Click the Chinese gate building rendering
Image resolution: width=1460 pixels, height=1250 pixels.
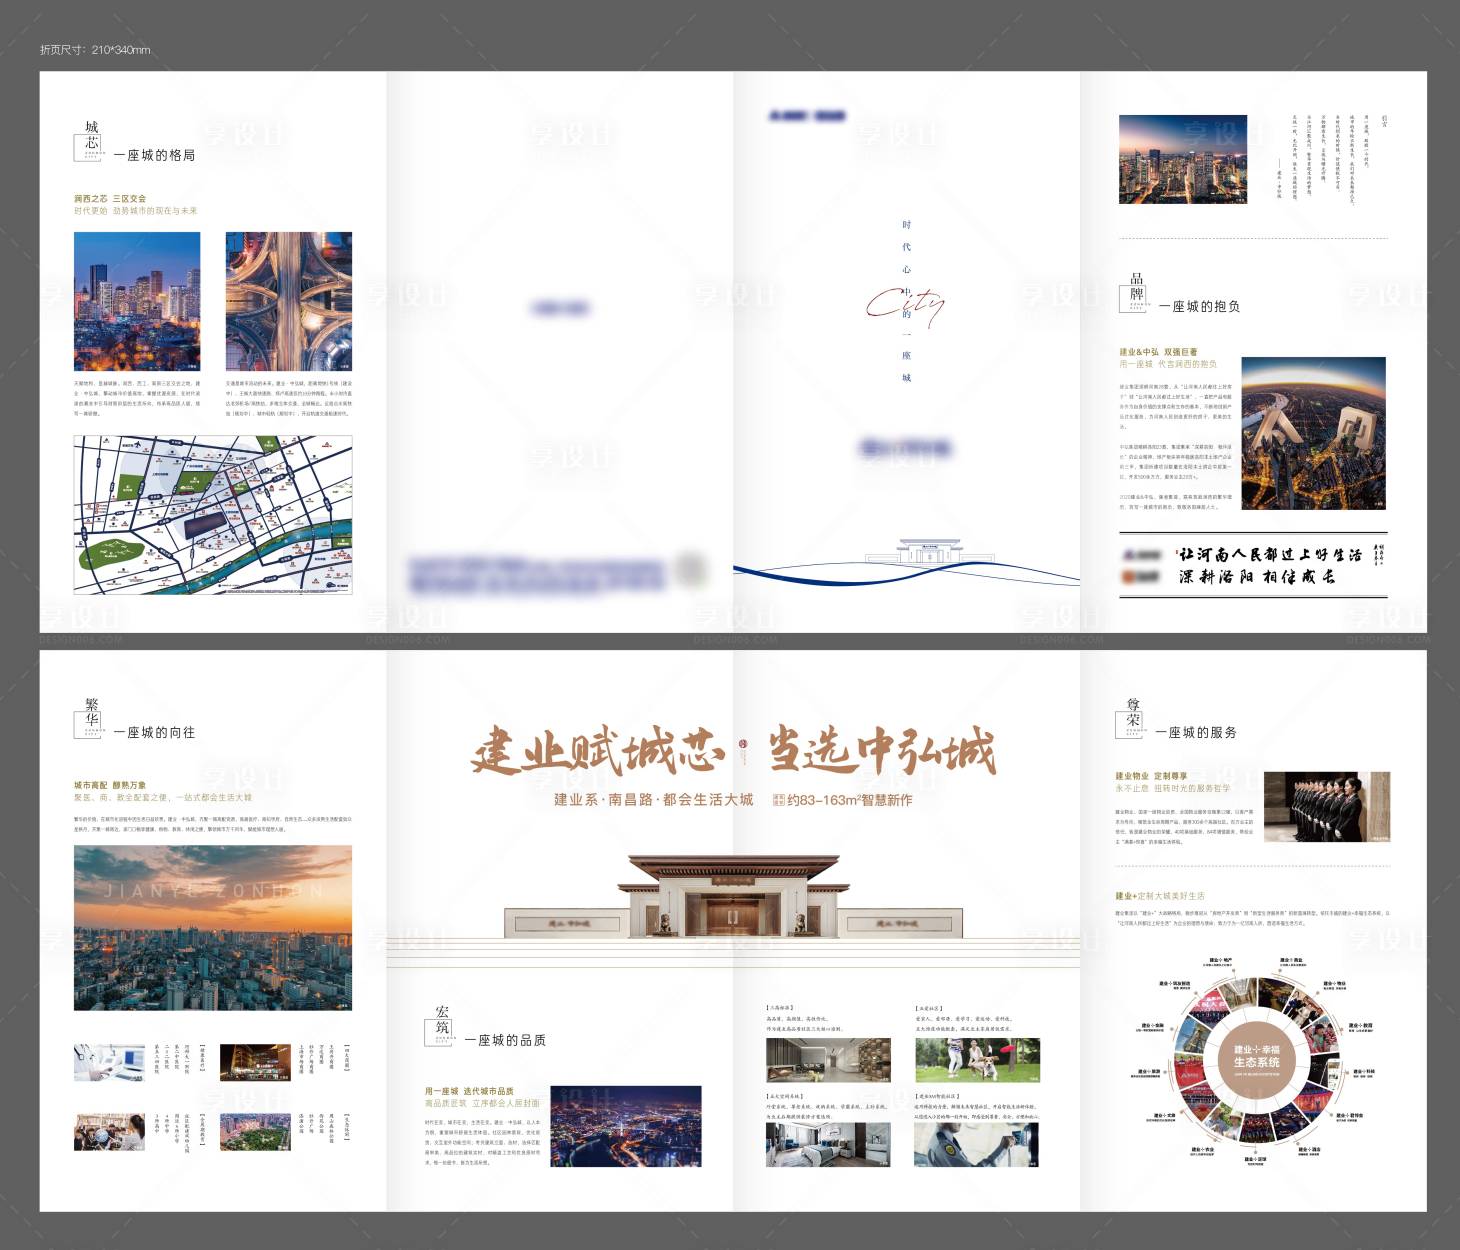point(733,897)
